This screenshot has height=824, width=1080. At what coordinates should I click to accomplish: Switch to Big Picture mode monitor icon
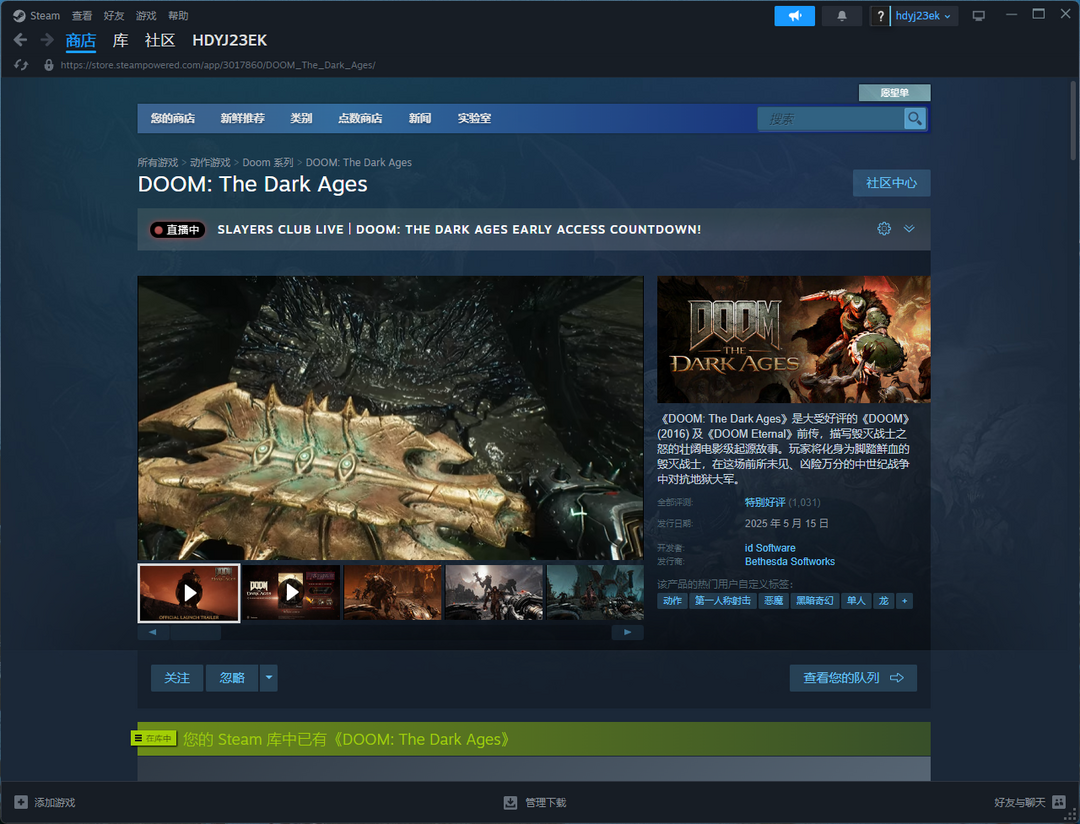pyautogui.click(x=978, y=16)
